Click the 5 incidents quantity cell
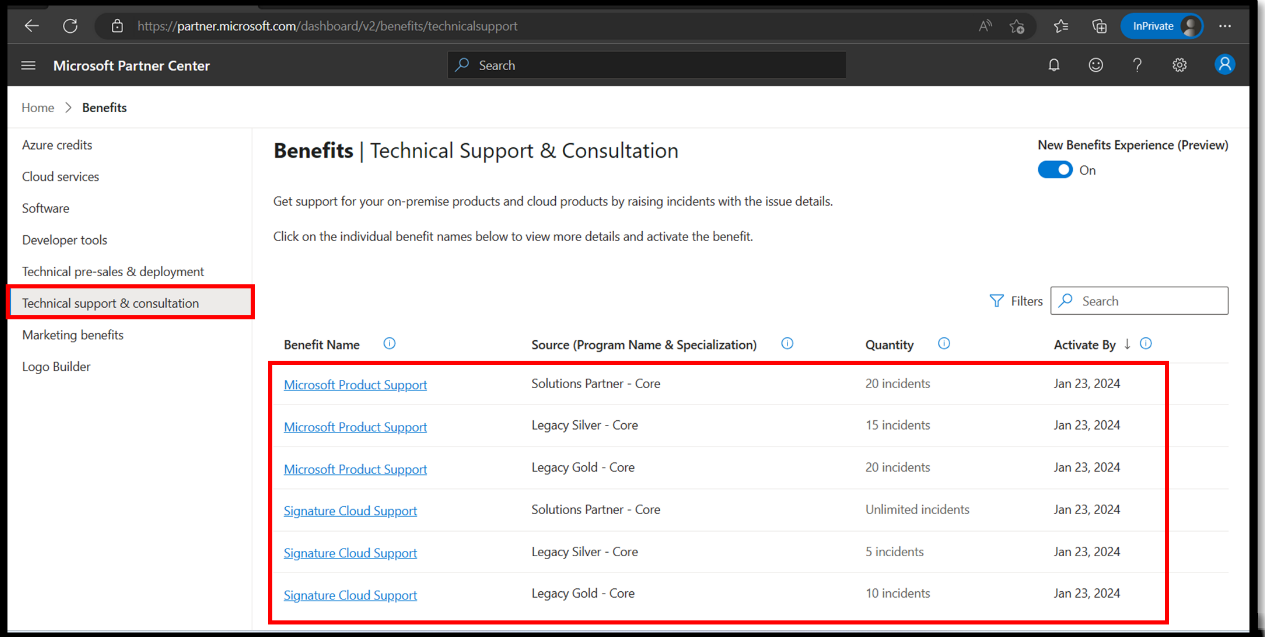Image resolution: width=1265 pixels, height=637 pixels. tap(895, 551)
